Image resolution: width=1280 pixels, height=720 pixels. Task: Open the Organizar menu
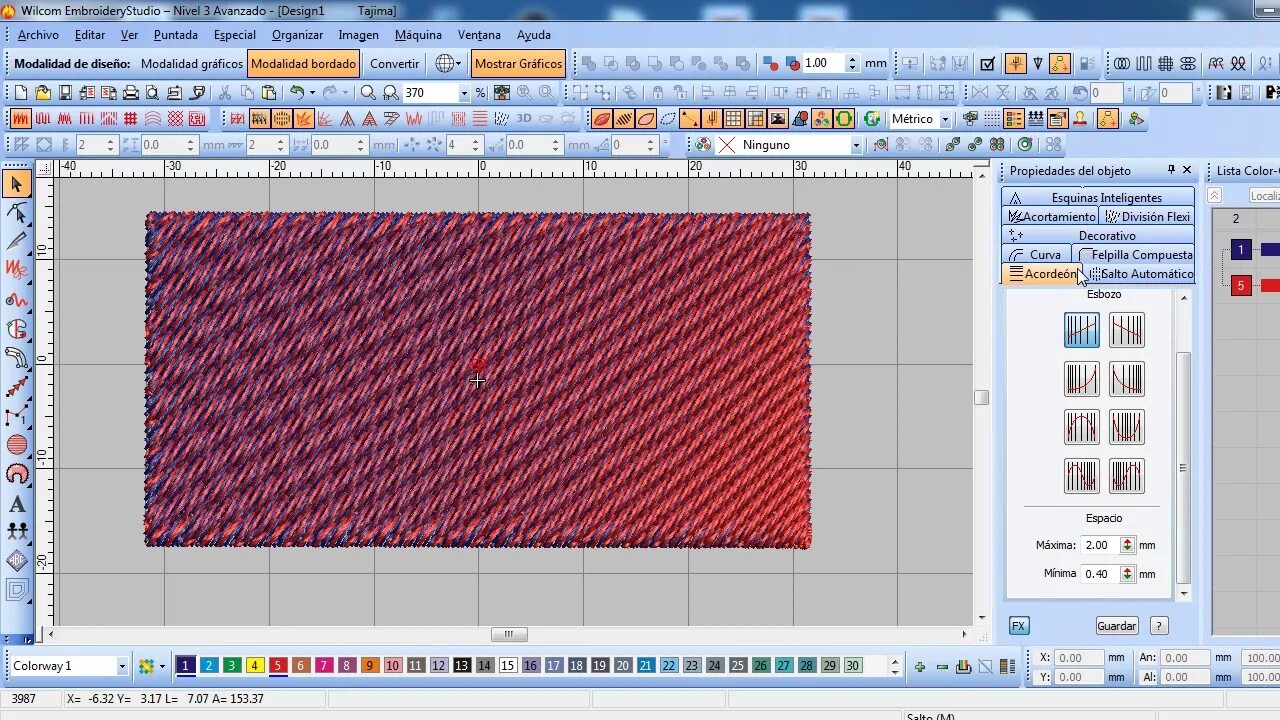[297, 35]
